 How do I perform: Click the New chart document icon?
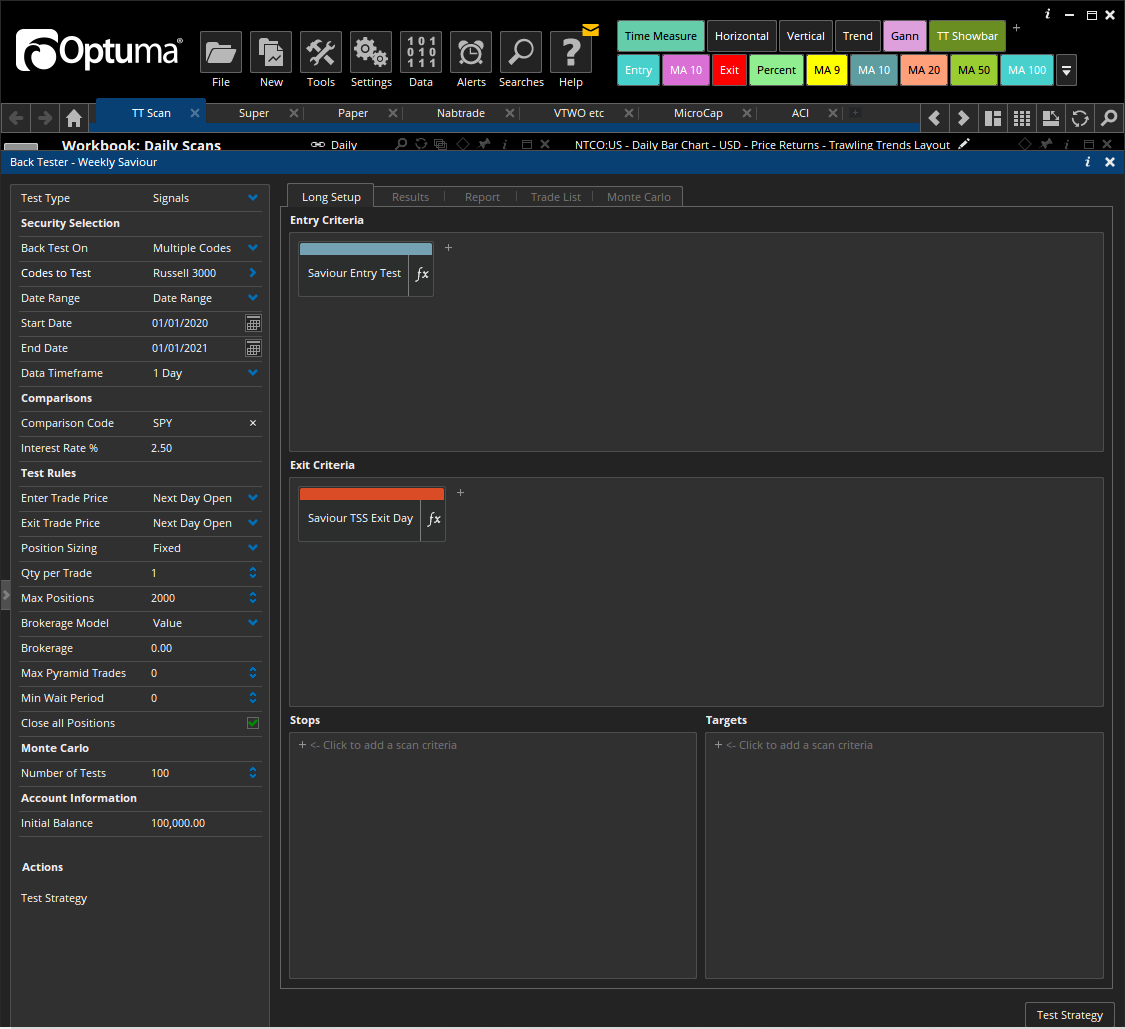point(271,53)
